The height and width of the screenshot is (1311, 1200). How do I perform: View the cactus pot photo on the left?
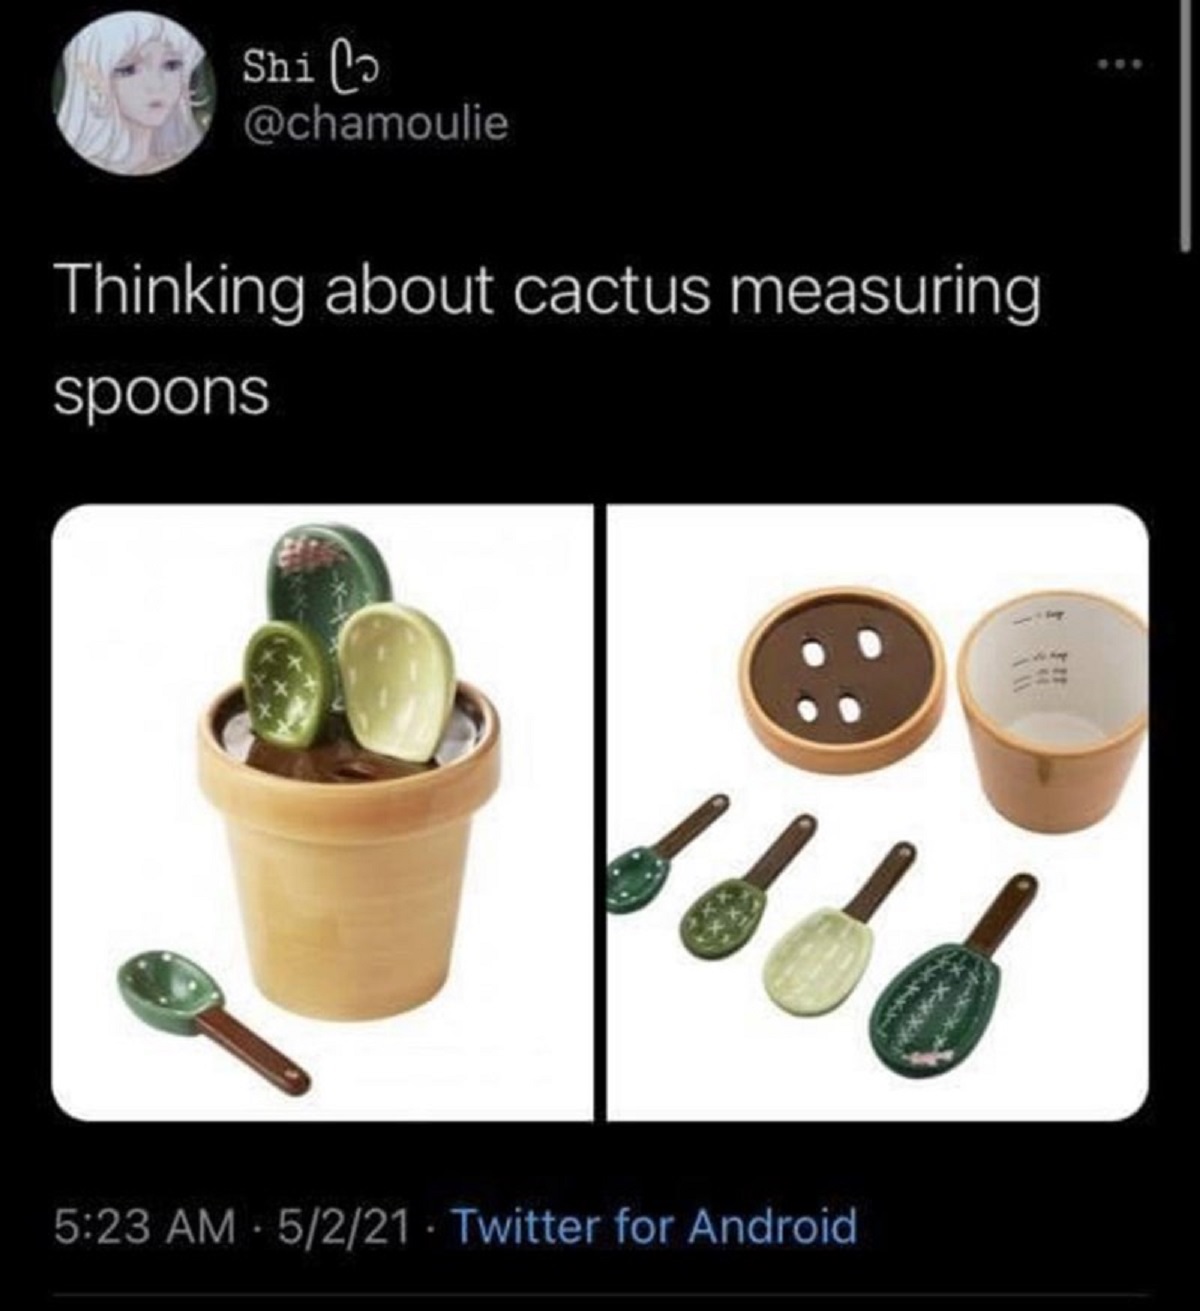(323, 812)
